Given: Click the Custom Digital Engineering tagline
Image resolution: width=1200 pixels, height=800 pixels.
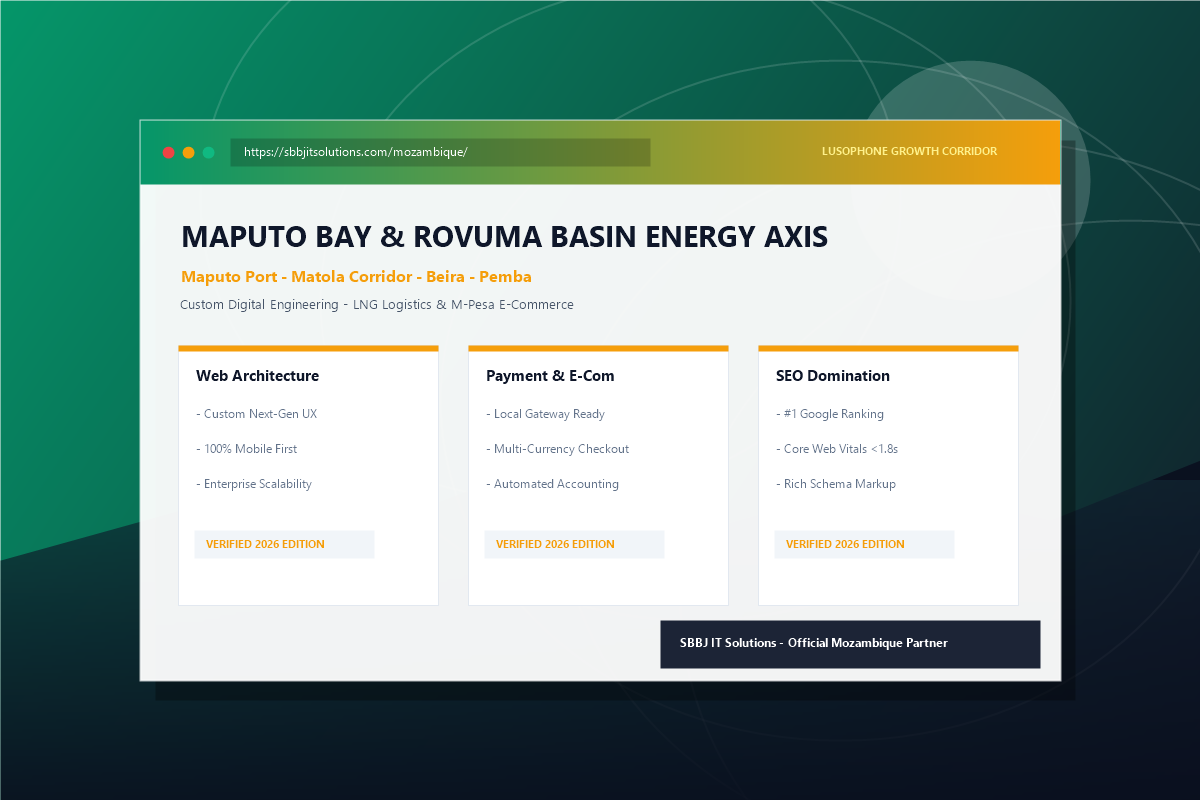Looking at the screenshot, I should coord(377,304).
